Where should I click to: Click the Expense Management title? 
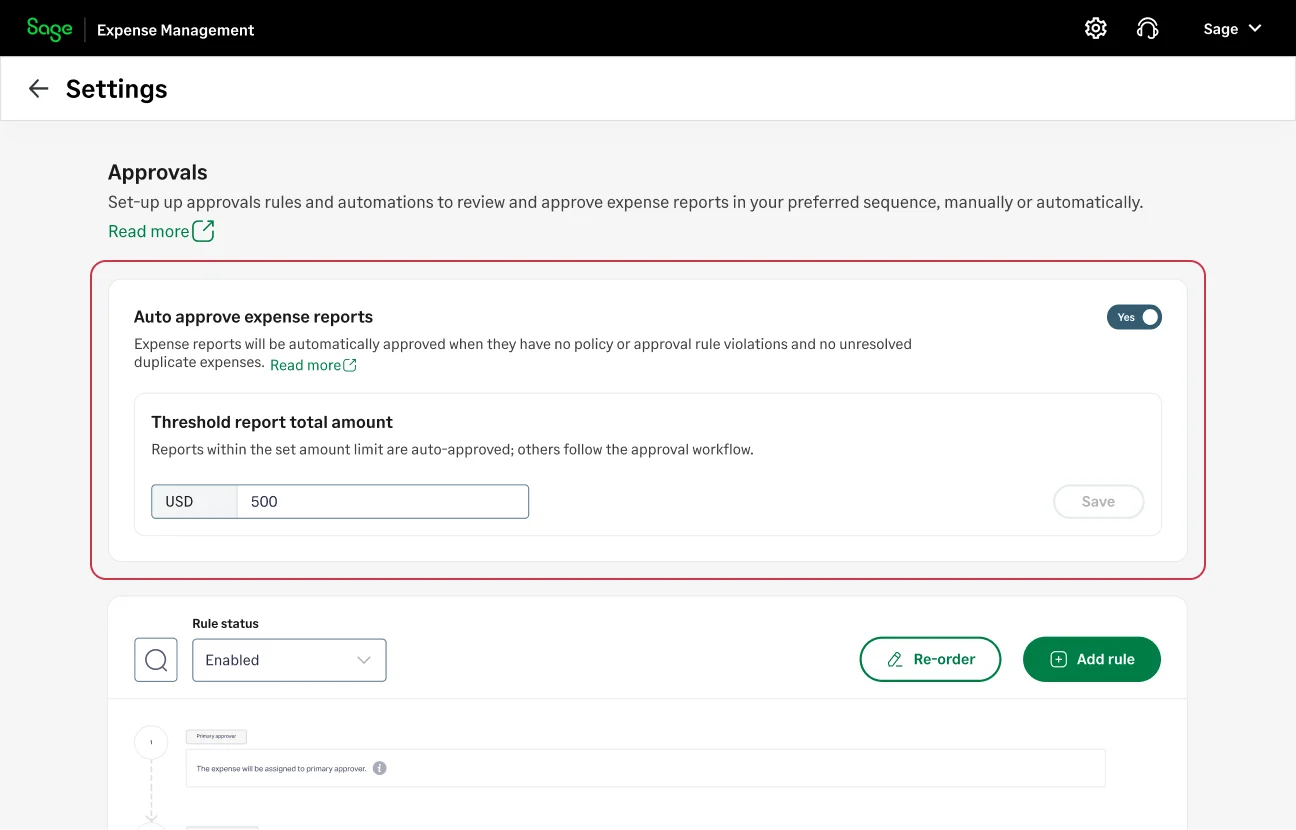(176, 30)
